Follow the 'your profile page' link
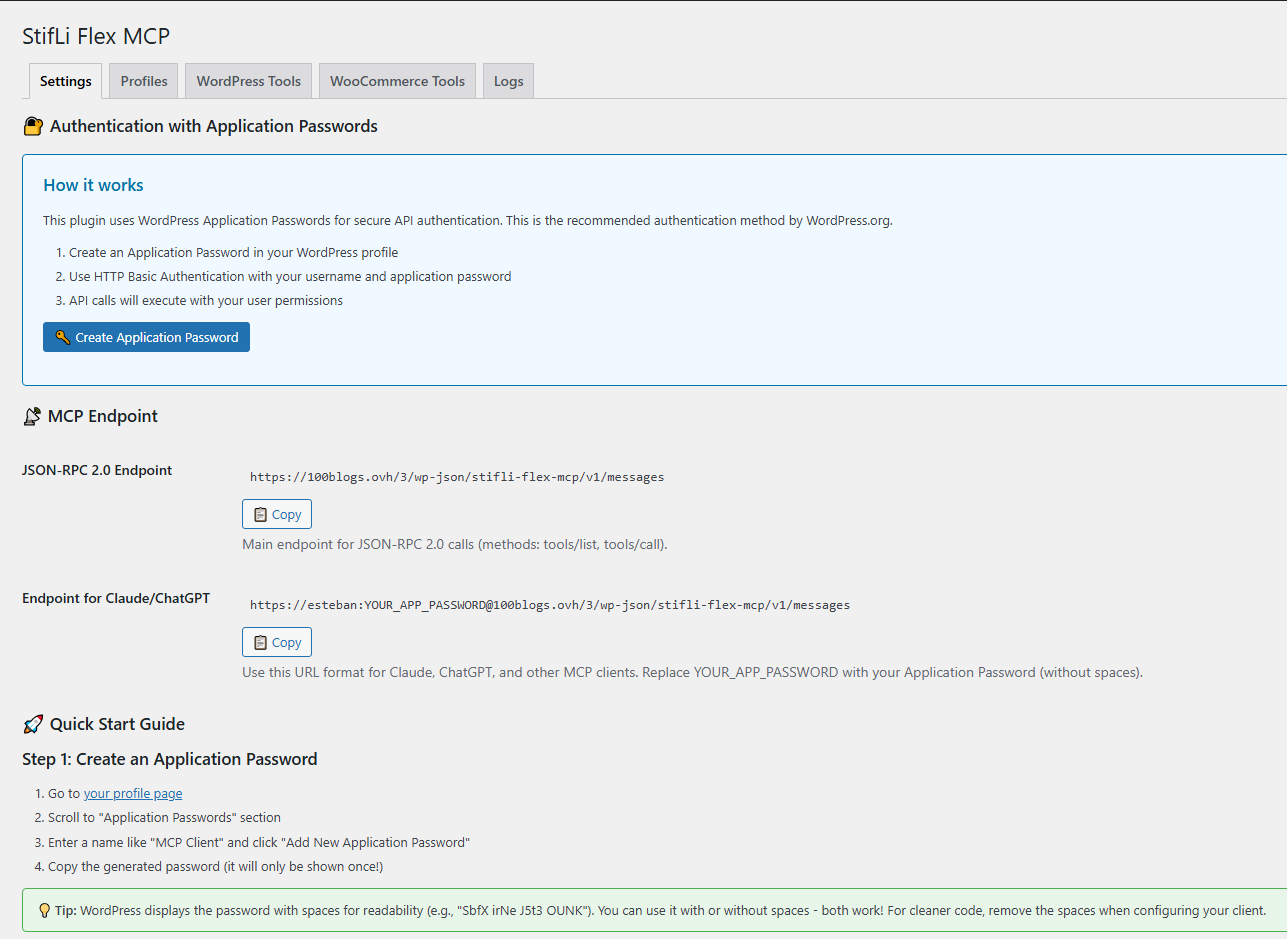The width and height of the screenshot is (1287, 939). (x=133, y=793)
